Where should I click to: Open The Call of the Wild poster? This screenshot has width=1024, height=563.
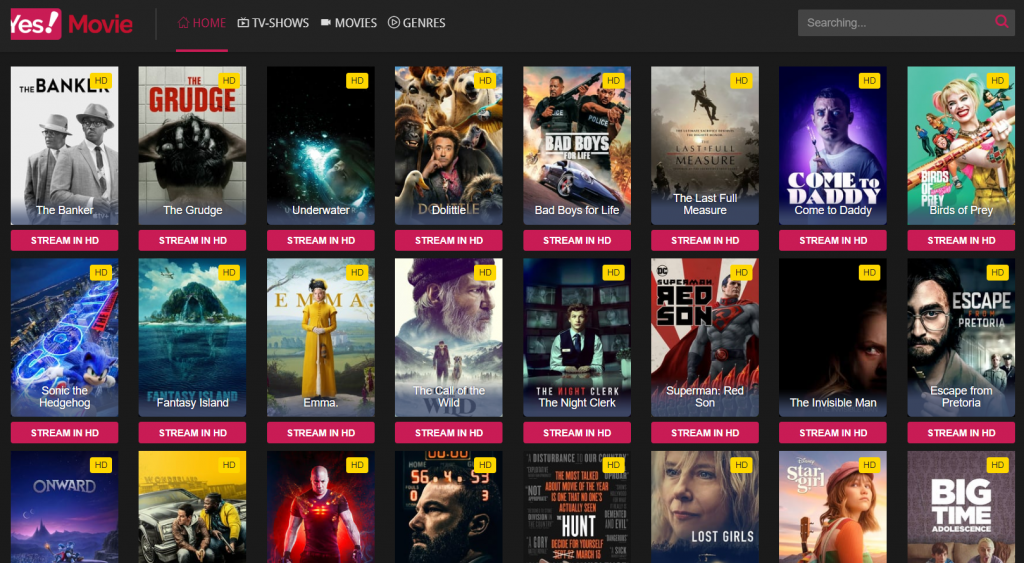(x=449, y=338)
